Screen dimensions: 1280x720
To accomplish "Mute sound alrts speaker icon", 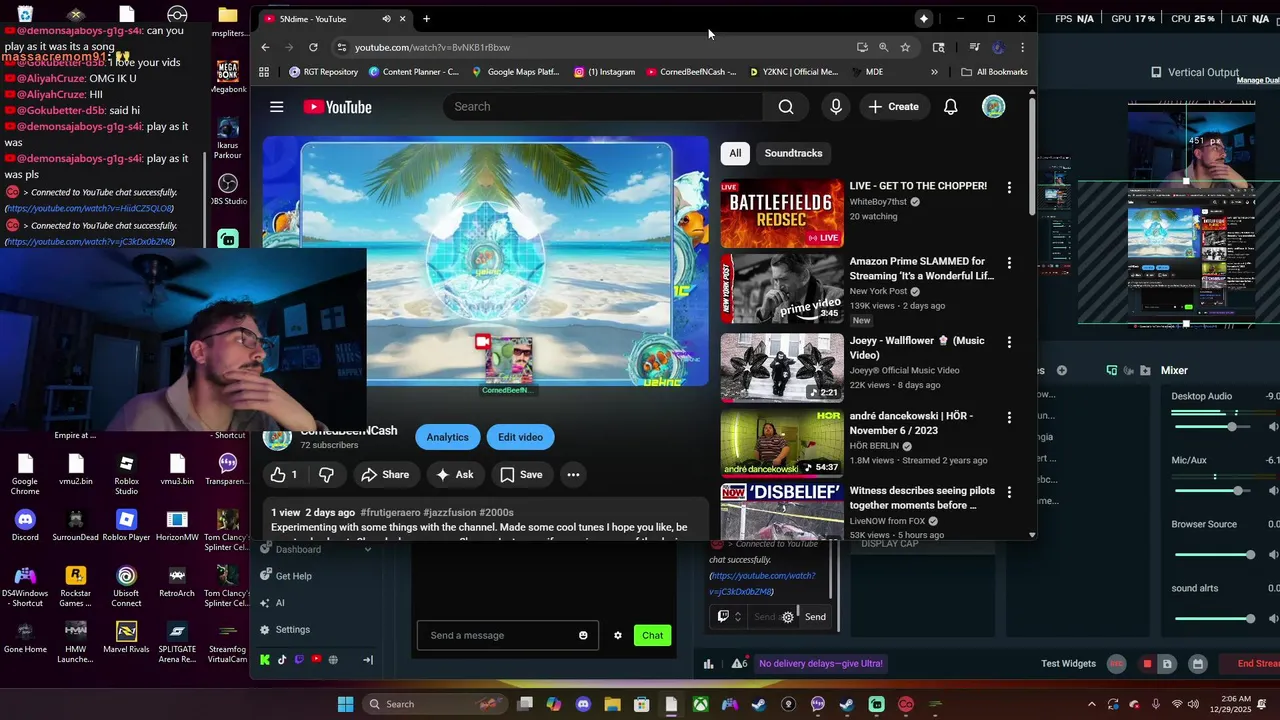I will 1273,619.
